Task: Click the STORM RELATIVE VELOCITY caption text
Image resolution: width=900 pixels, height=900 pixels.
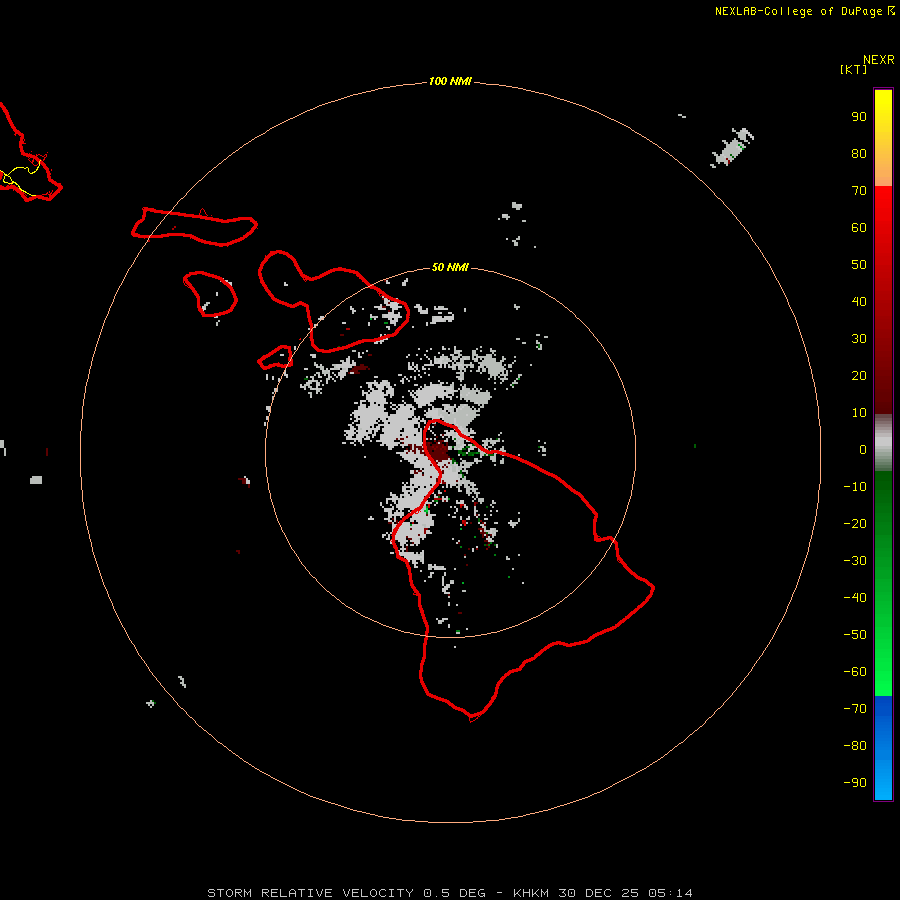Action: [310, 893]
